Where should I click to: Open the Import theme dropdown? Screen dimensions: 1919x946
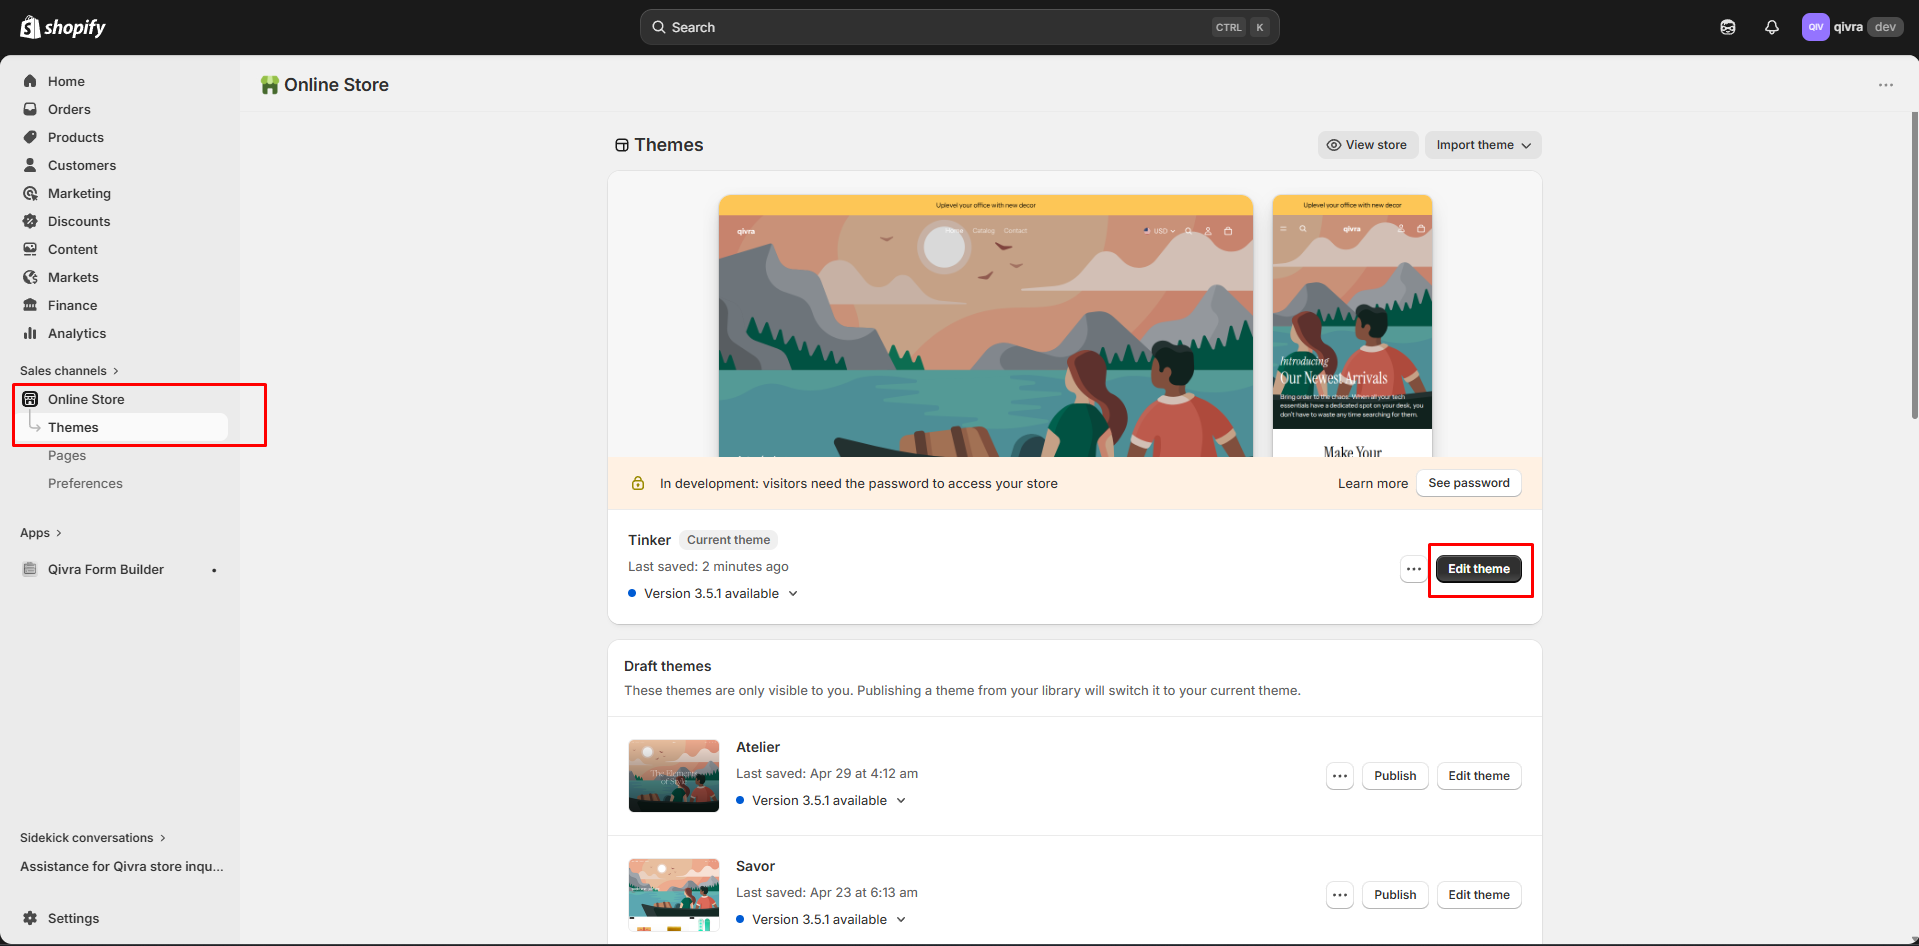point(1483,145)
